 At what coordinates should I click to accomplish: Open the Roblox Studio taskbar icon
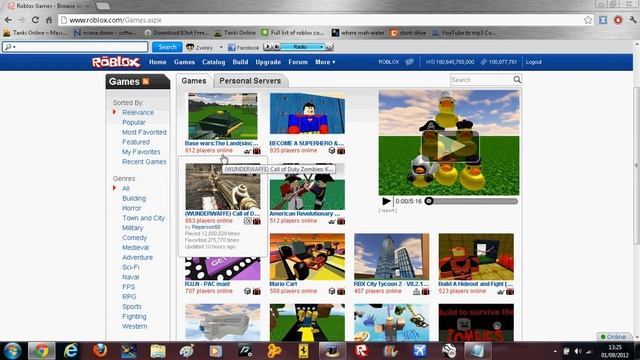[x=362, y=351]
